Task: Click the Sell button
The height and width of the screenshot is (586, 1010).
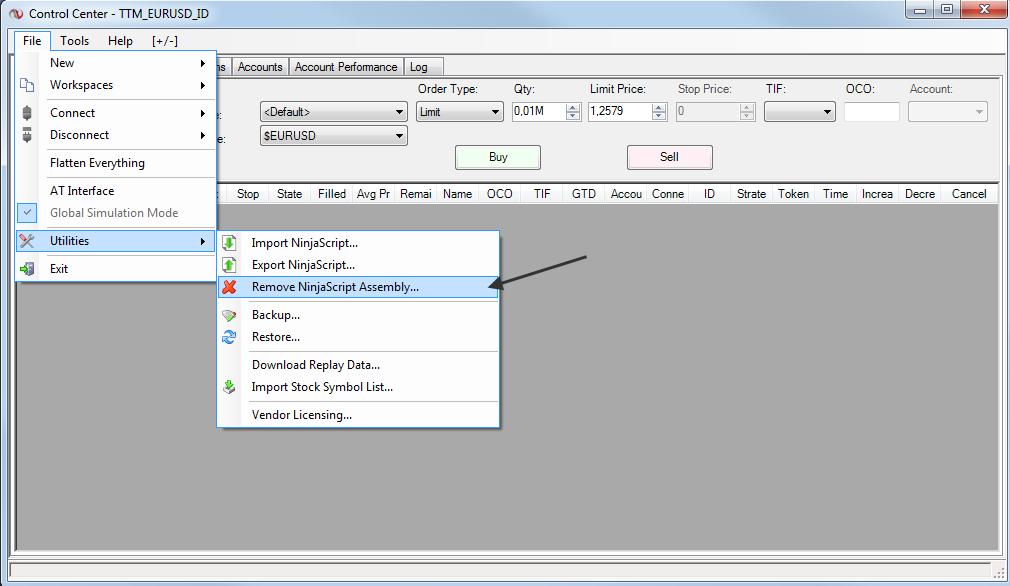Action: click(x=669, y=157)
